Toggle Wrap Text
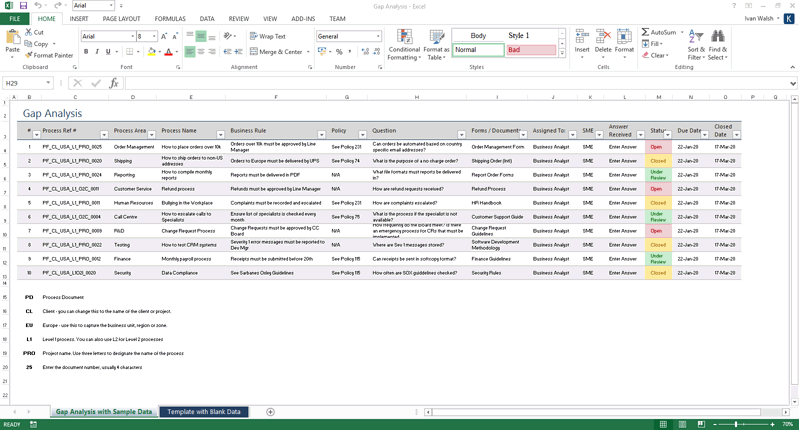The height and width of the screenshot is (430, 799). (268, 36)
